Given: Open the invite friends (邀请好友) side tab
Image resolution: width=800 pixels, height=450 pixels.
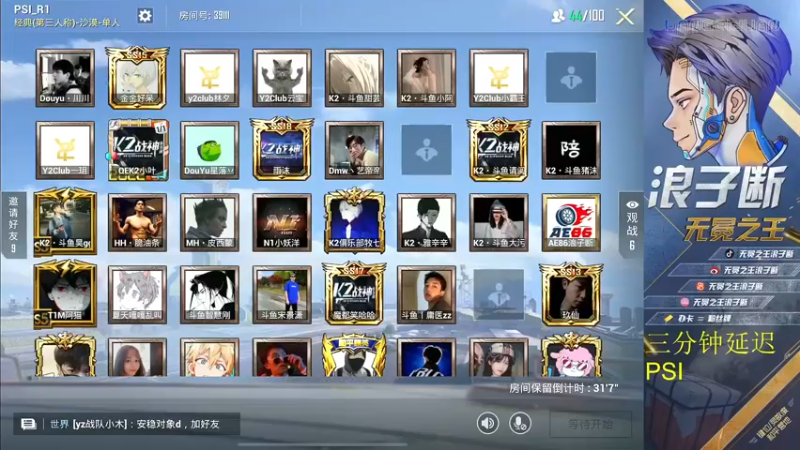Looking at the screenshot, I should 13,224.
